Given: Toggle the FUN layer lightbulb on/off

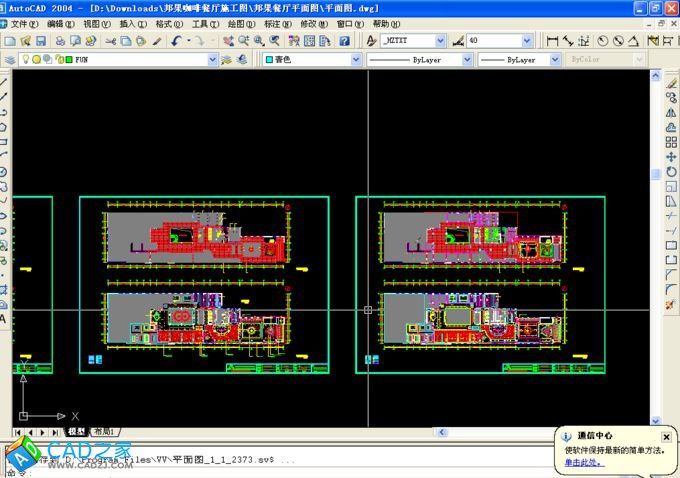Looking at the screenshot, I should [26, 60].
